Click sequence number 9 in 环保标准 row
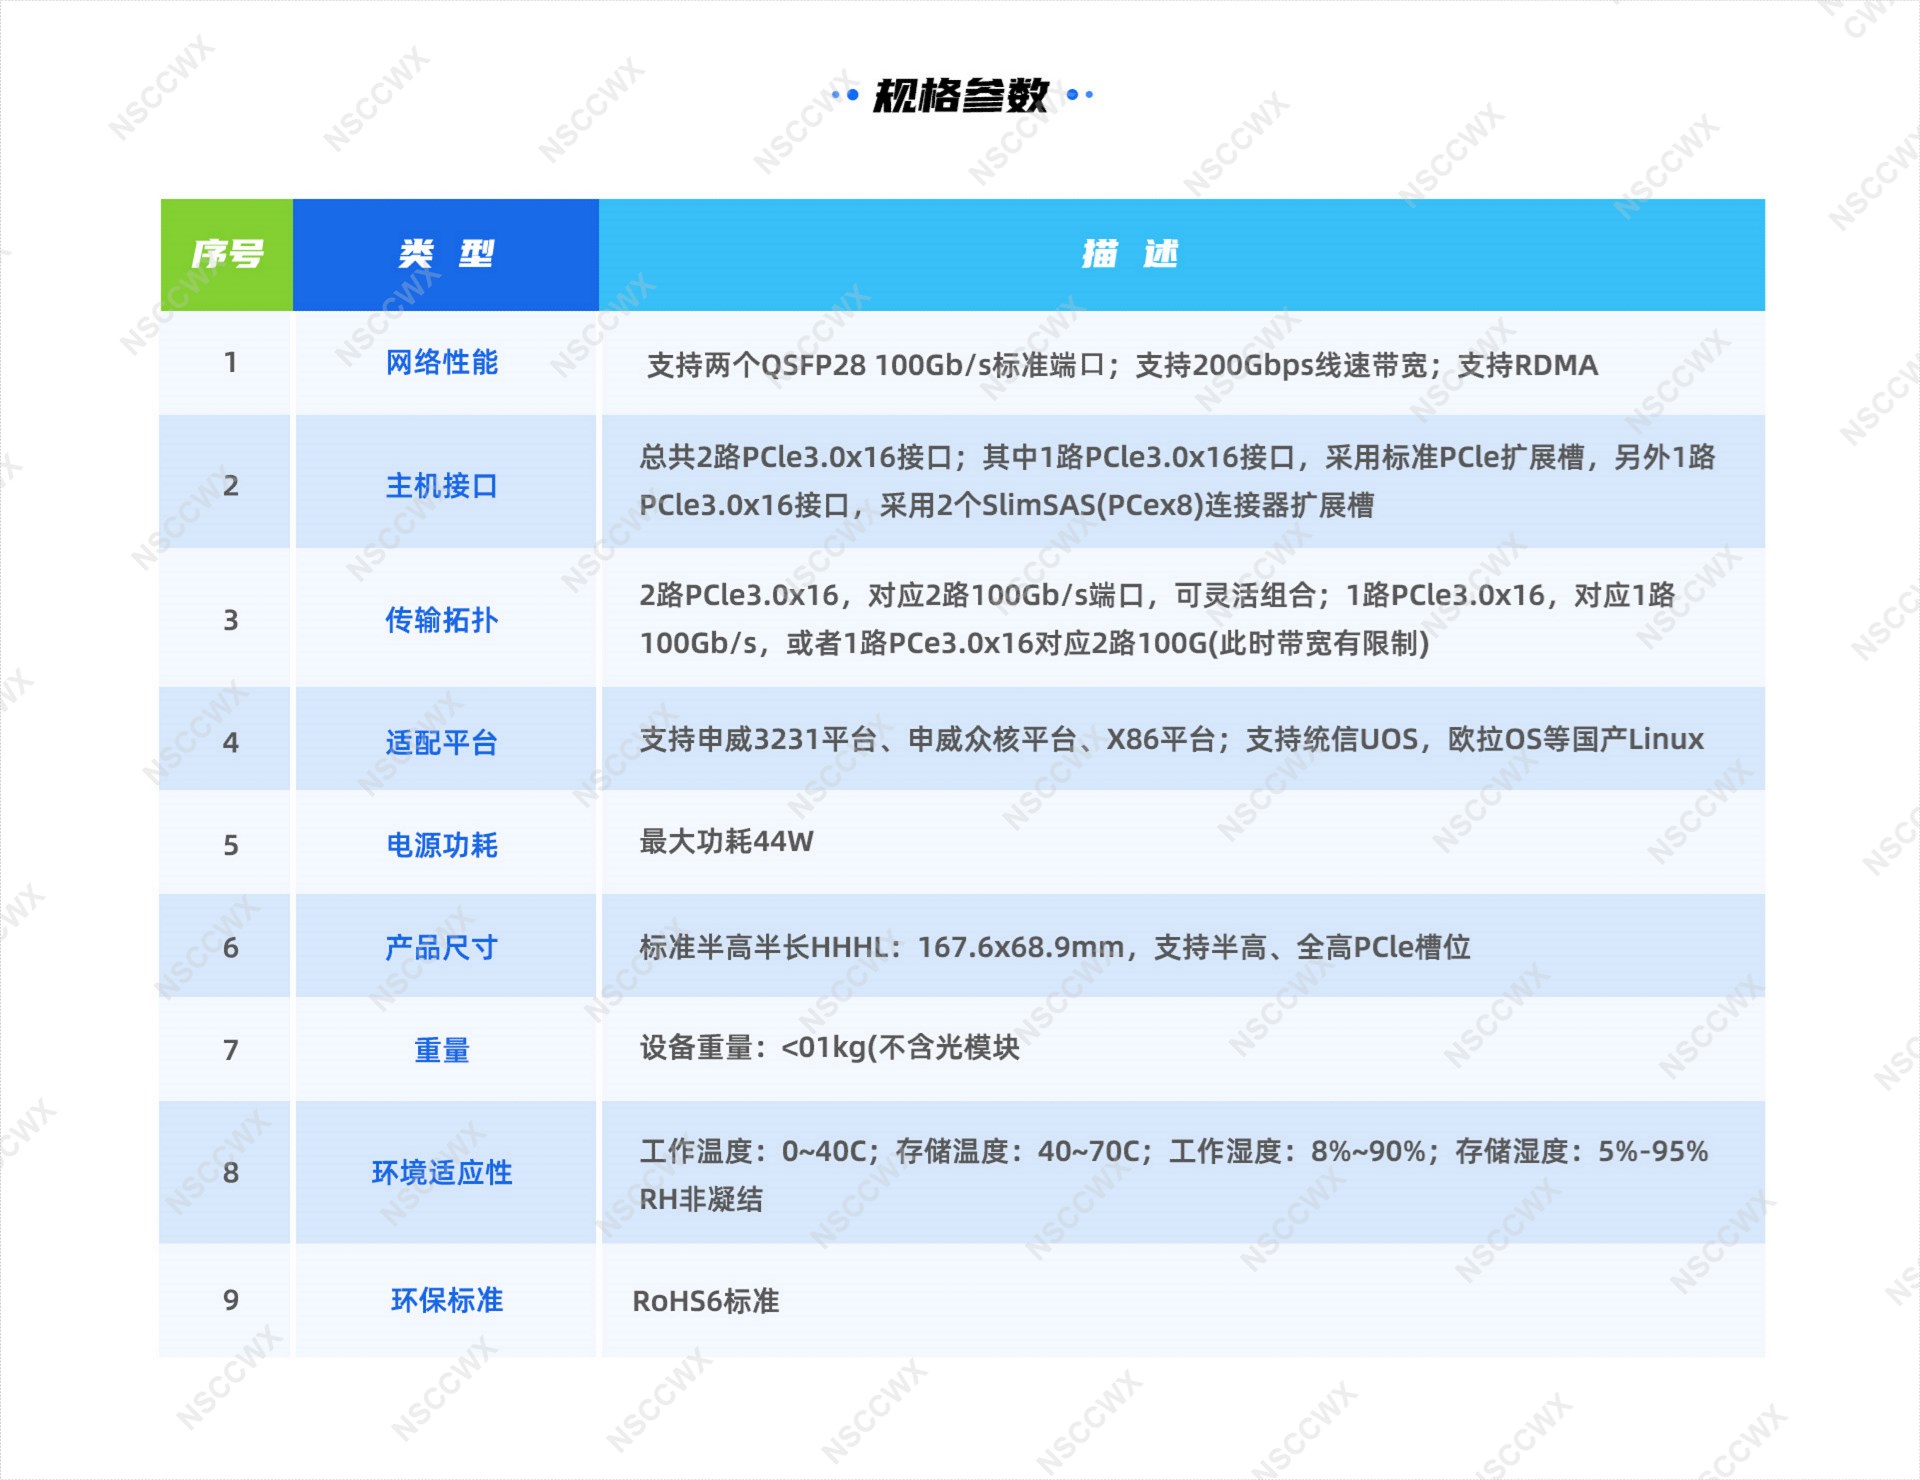This screenshot has width=1920, height=1480. (x=230, y=1300)
